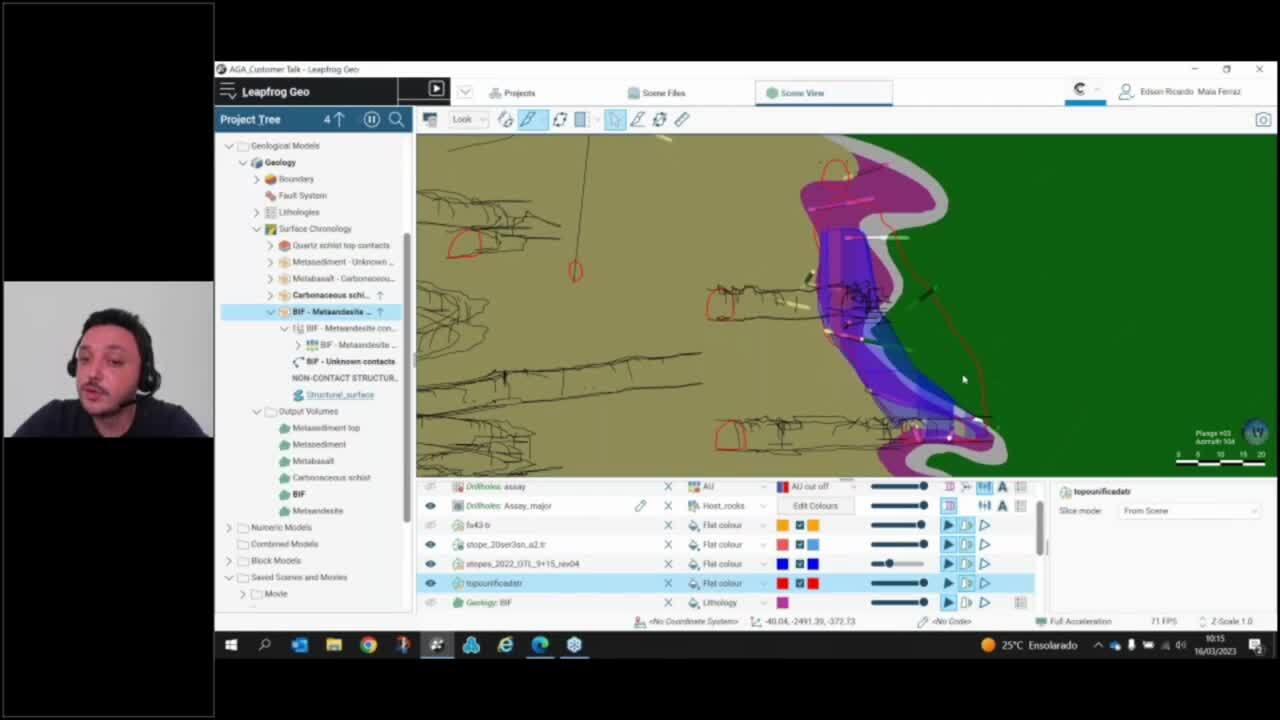Collapse the Output Volumes folder

[x=257, y=411]
